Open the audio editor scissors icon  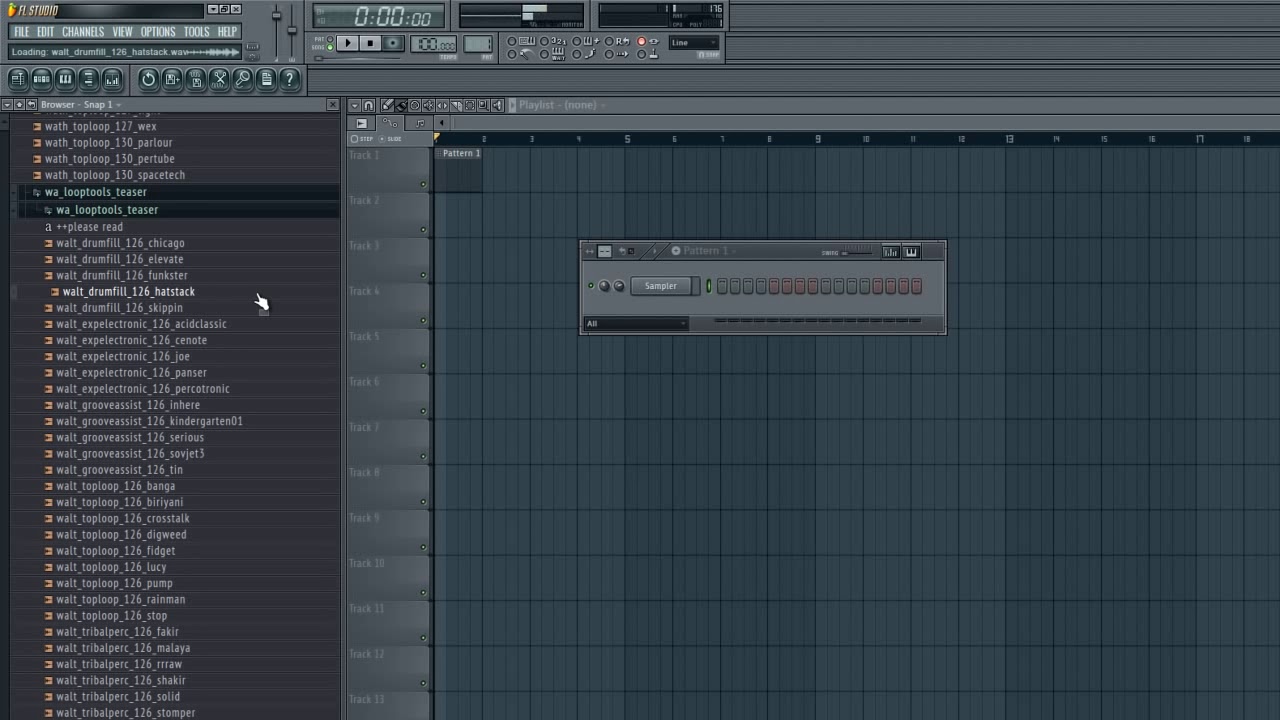point(219,79)
